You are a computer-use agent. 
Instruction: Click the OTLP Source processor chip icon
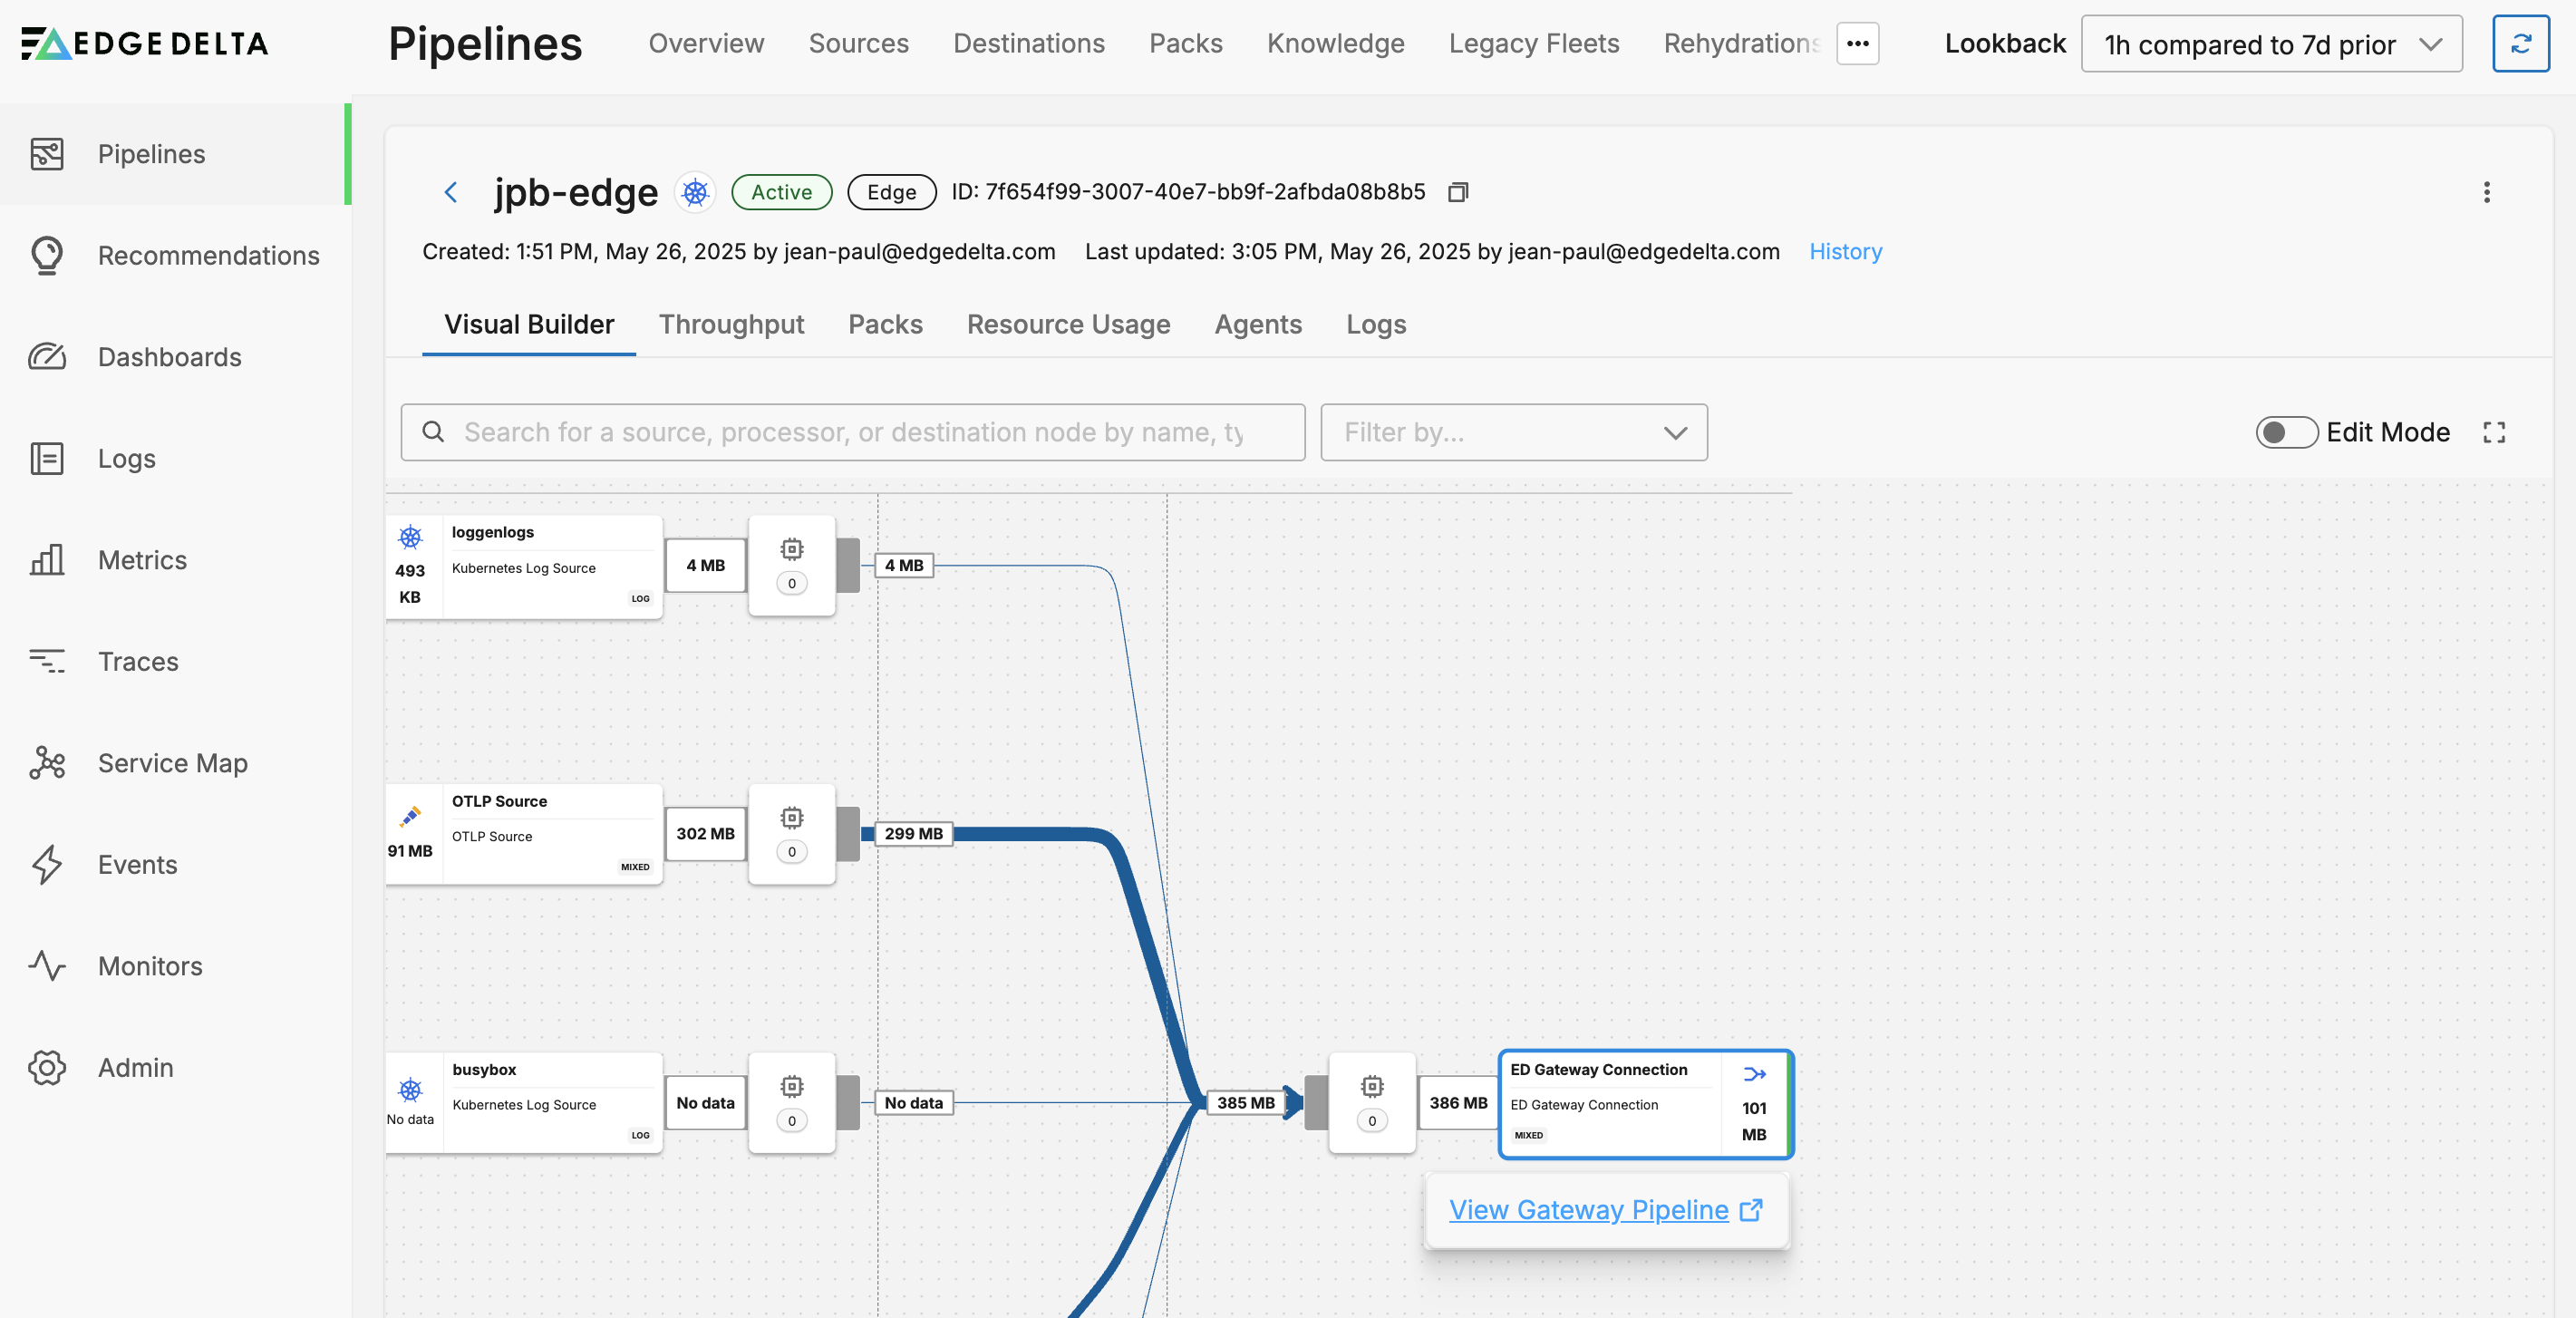click(792, 818)
